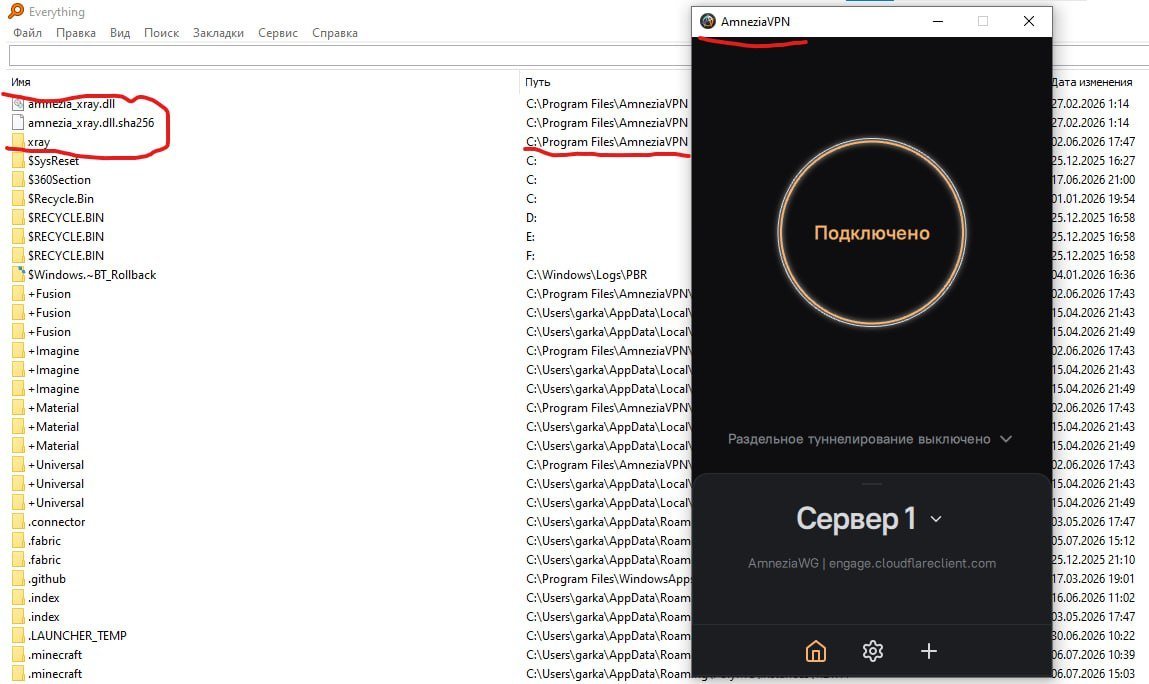Select the $Windows.~BT_Rollback file name

click(x=92, y=275)
